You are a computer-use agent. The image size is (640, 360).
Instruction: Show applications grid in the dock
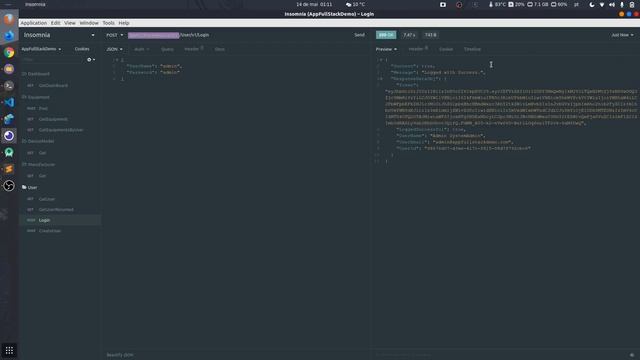point(9,350)
